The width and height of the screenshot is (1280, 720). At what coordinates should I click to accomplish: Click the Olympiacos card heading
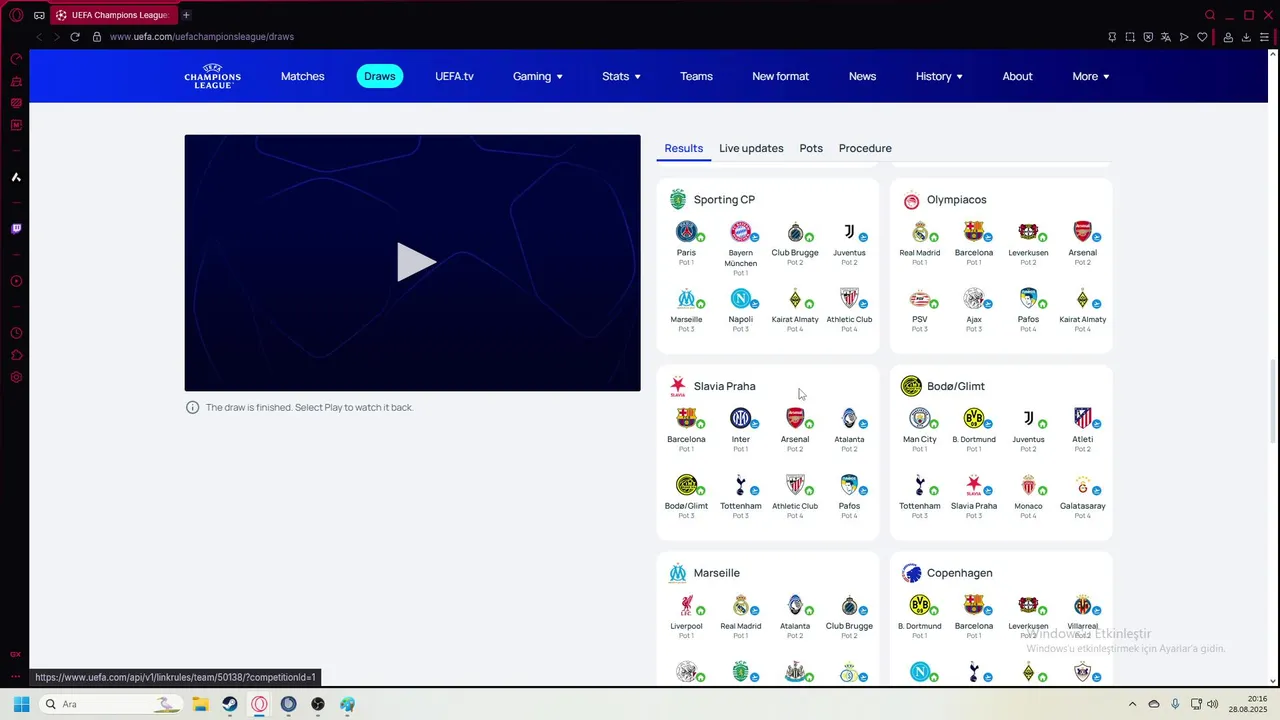click(x=956, y=199)
